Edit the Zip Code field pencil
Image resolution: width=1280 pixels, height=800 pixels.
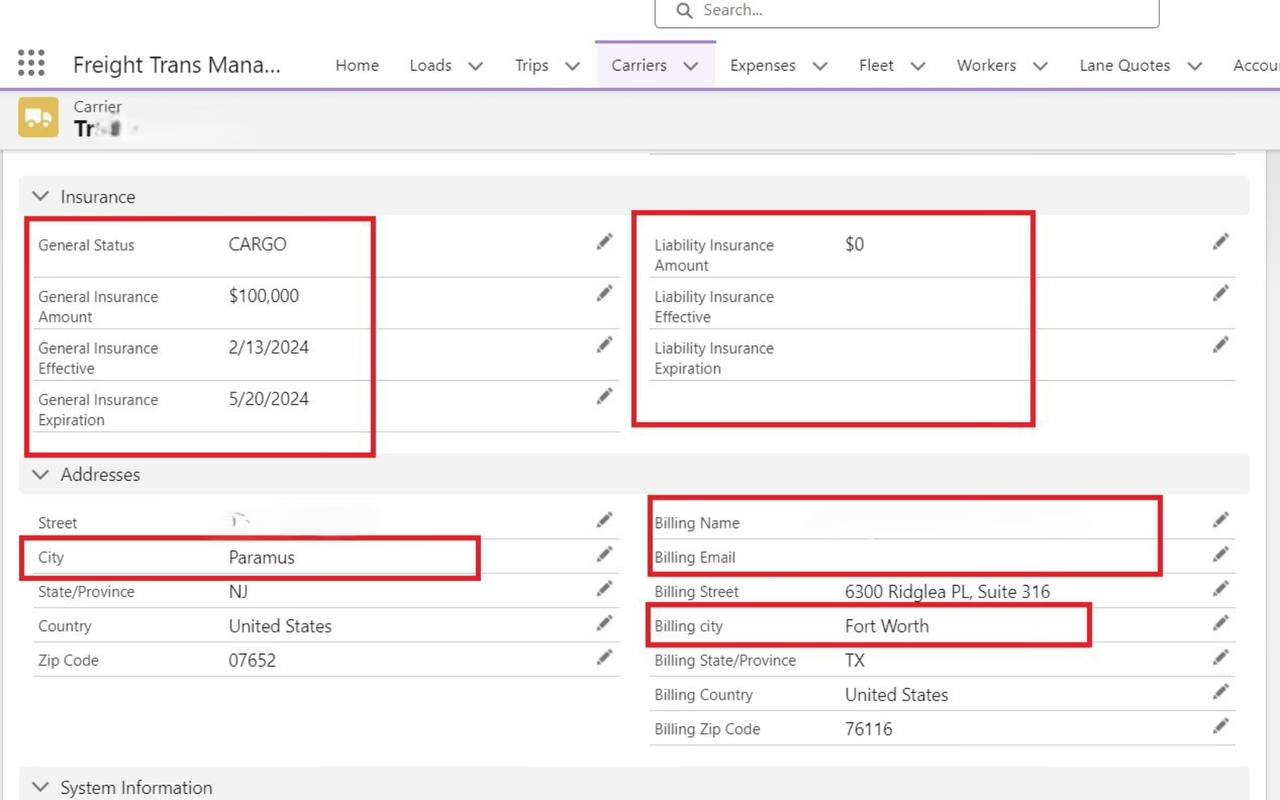click(x=604, y=657)
